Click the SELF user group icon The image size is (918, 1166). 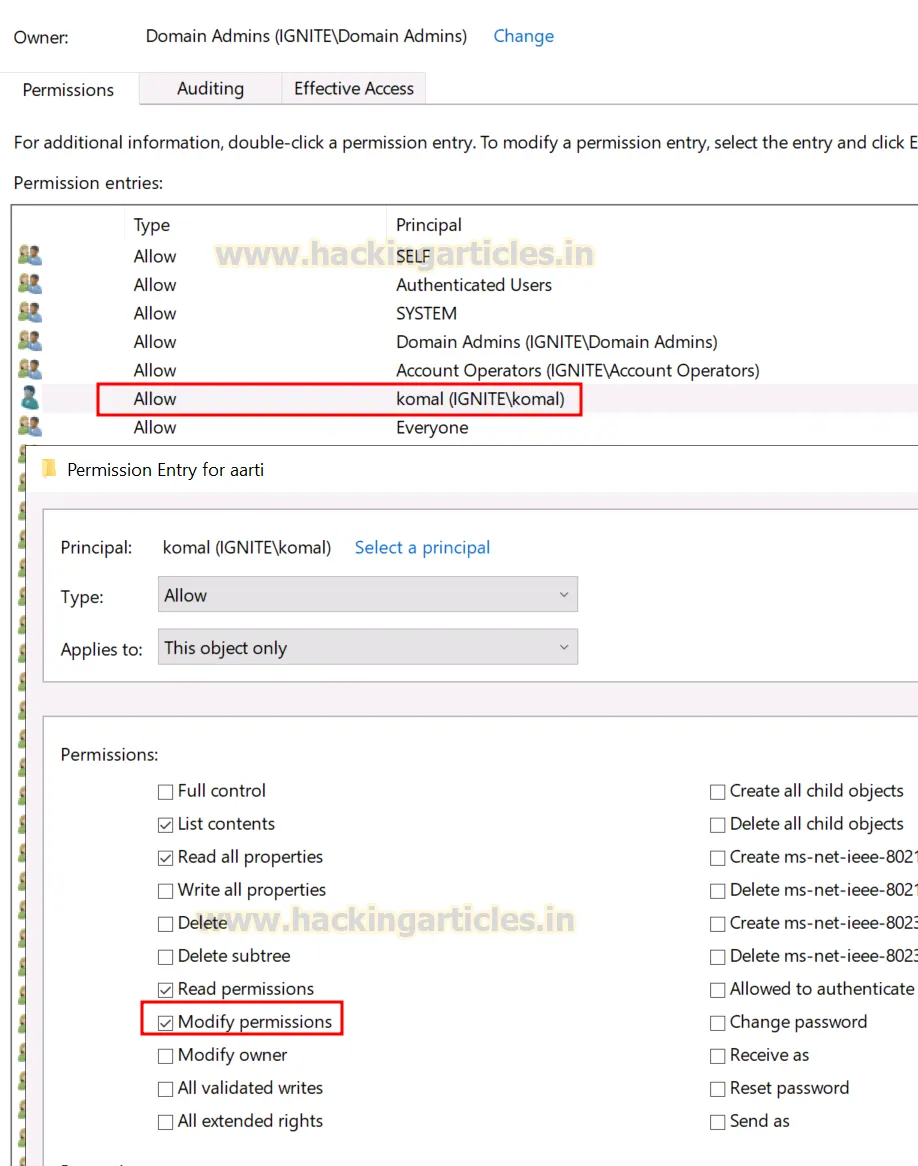coord(29,255)
